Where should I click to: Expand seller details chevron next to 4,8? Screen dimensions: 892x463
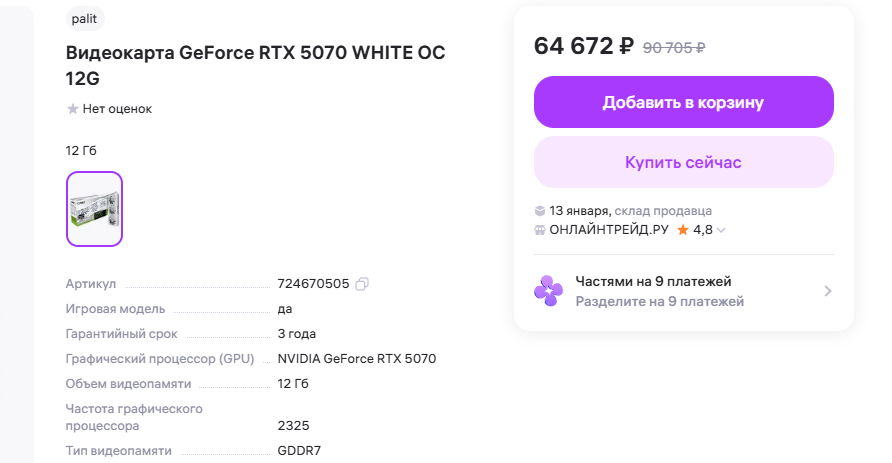pyautogui.click(x=721, y=230)
